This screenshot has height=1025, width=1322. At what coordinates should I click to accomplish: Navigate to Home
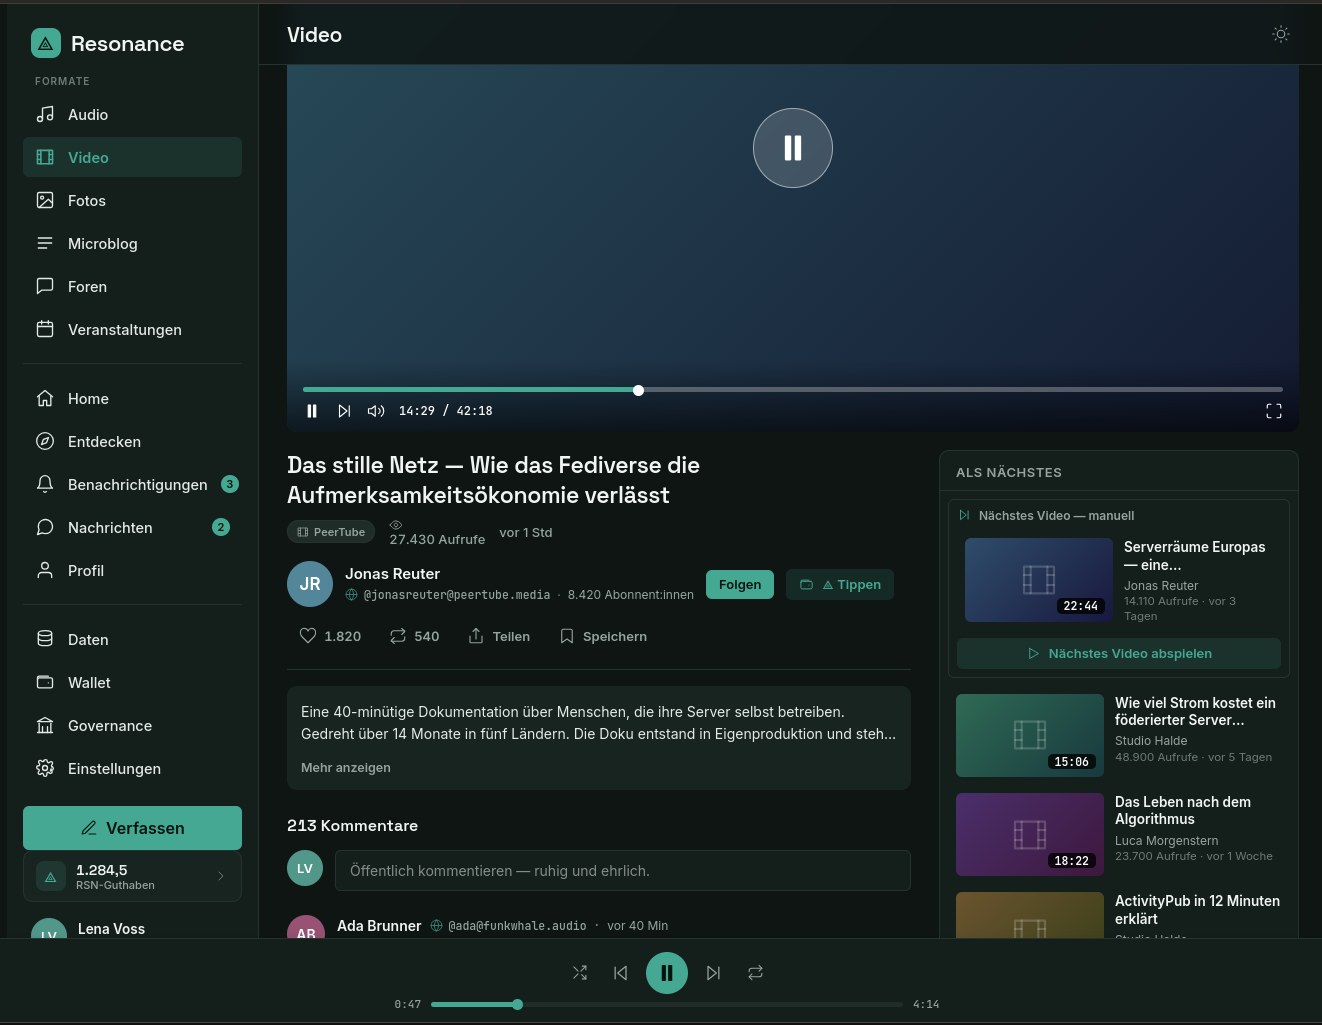pos(132,399)
